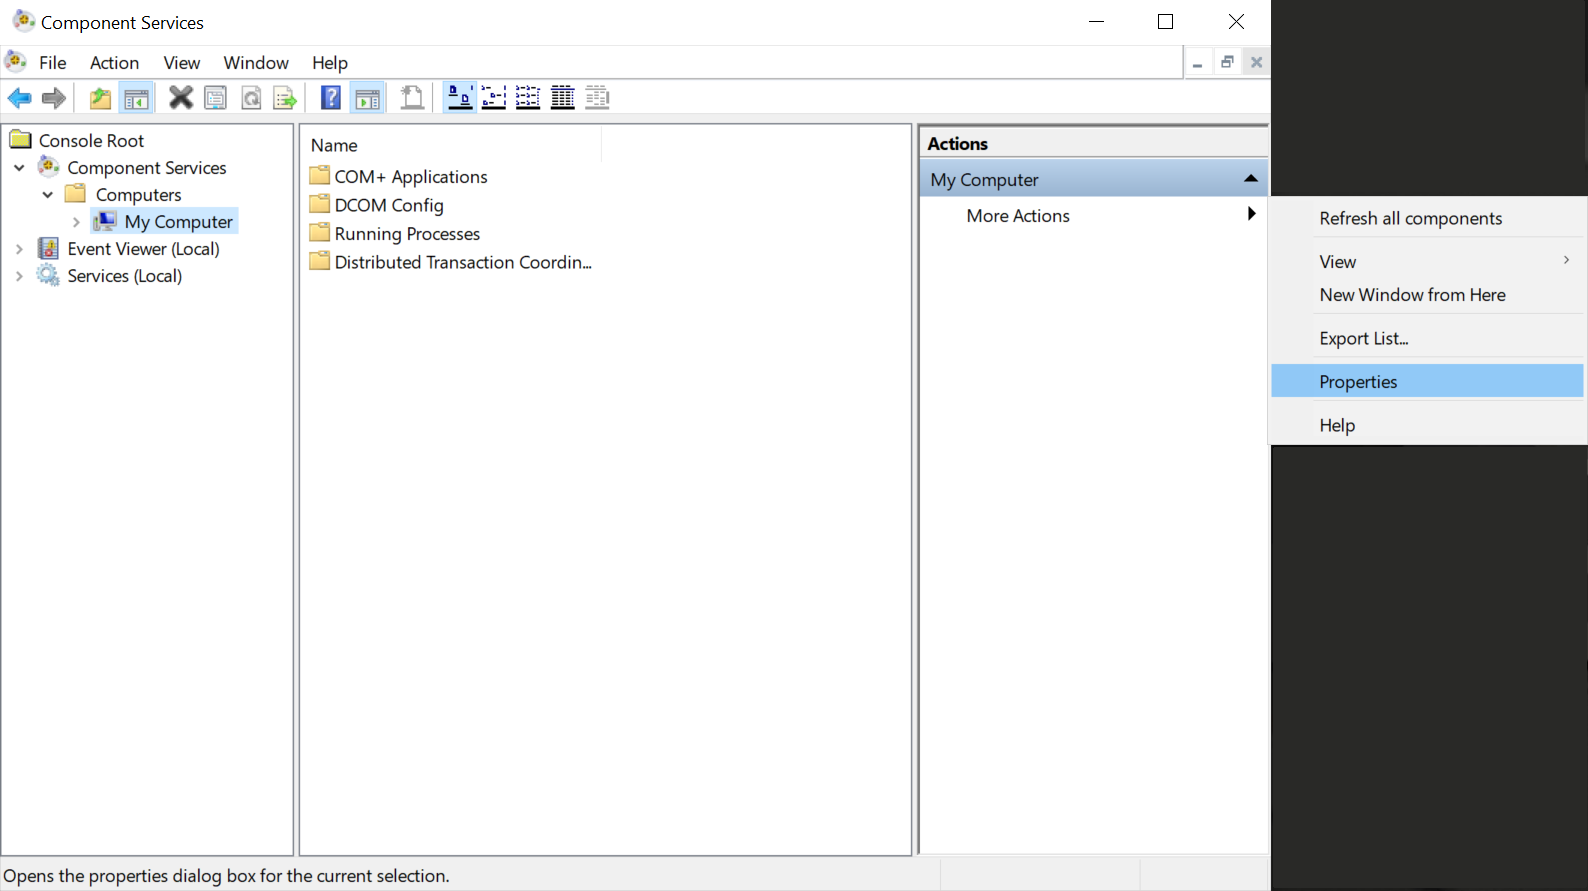Expand the My Computer tree node

pos(76,222)
